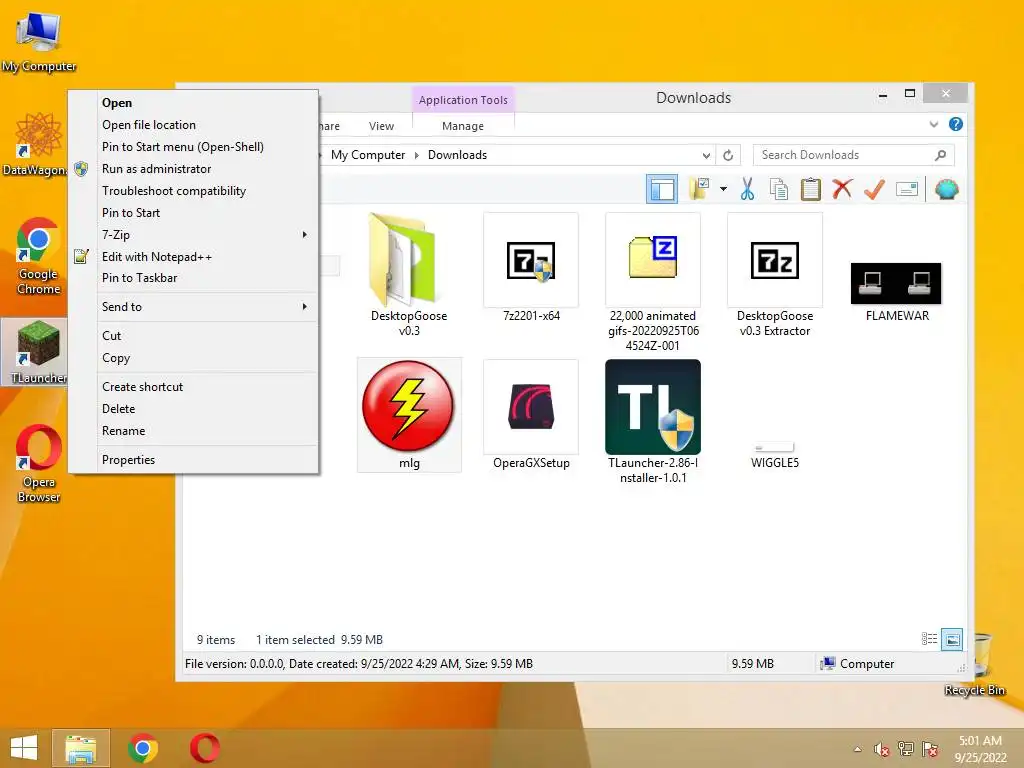Open the Classic Shell settings shell icon
The image size is (1024, 768).
click(x=946, y=189)
